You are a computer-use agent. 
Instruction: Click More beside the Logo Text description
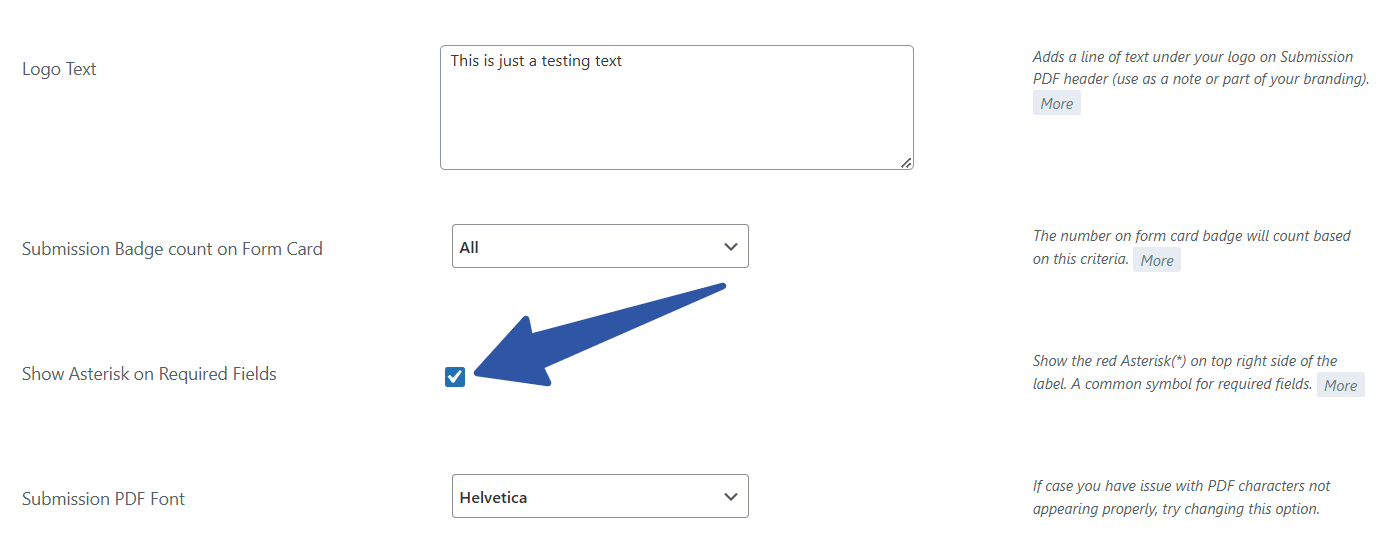[x=1056, y=103]
